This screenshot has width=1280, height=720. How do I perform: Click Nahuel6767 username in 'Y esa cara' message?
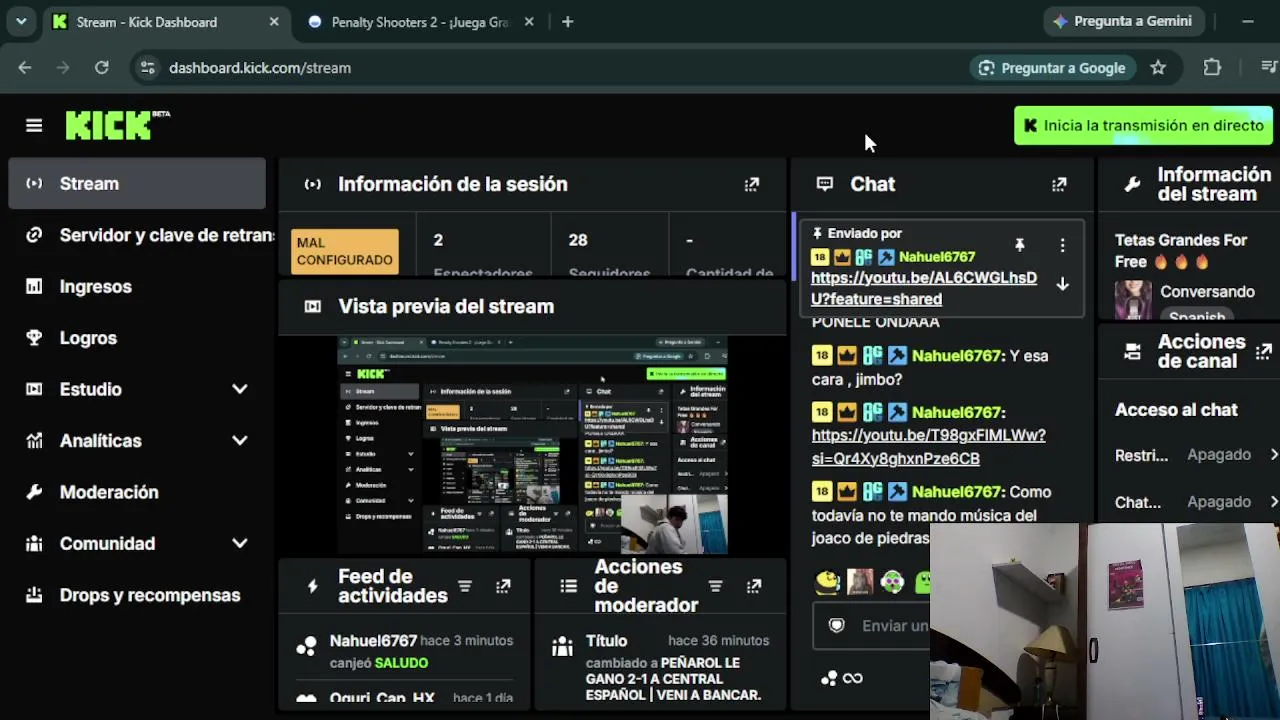click(956, 356)
